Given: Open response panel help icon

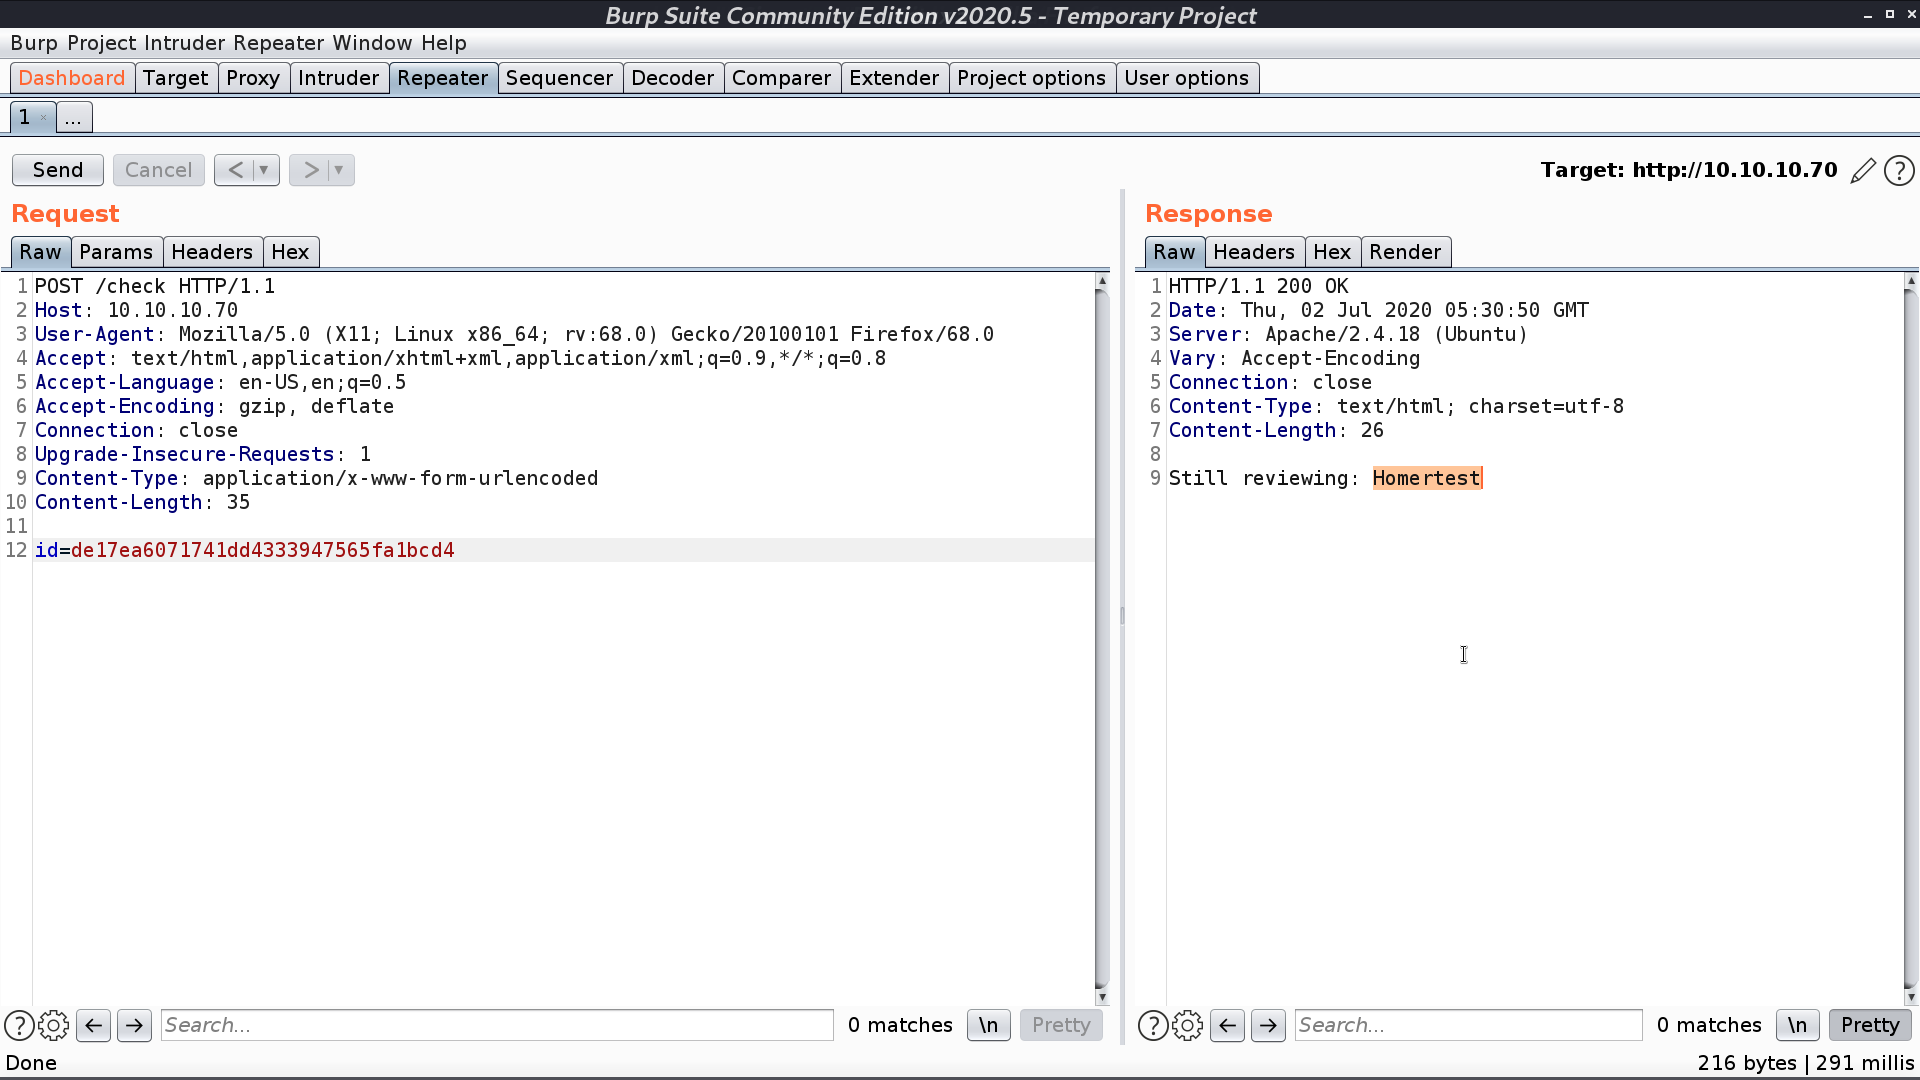Looking at the screenshot, I should click(x=1153, y=1025).
